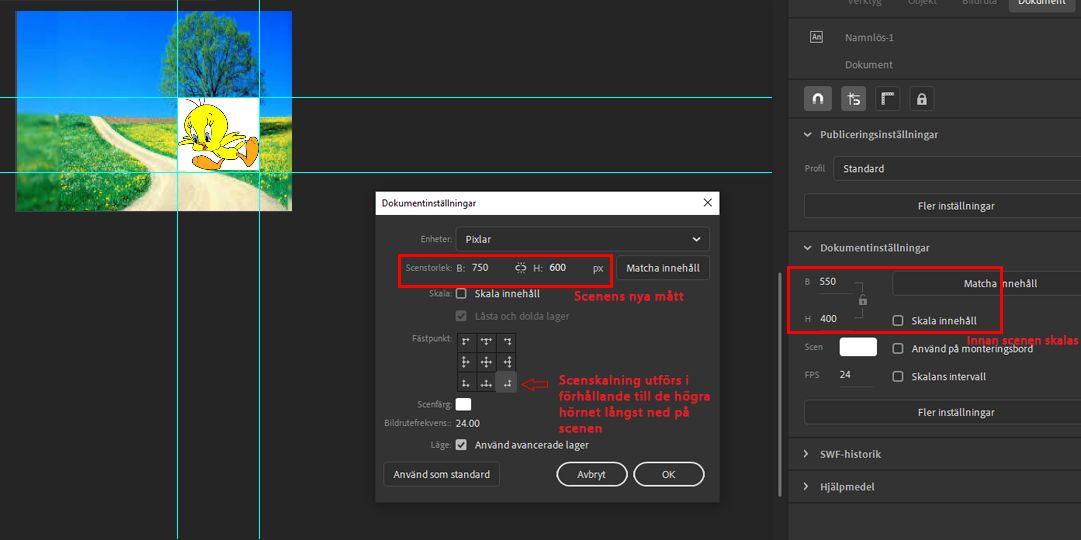Confirm the dialog with OK
Image resolution: width=1081 pixels, height=540 pixels.
tap(669, 474)
